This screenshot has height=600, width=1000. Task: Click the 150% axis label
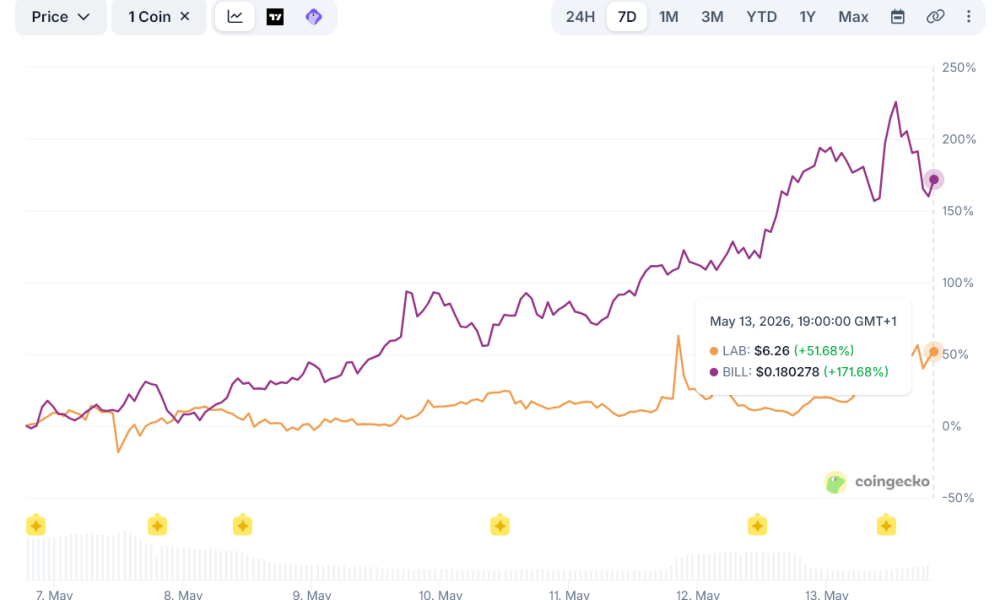coord(958,211)
